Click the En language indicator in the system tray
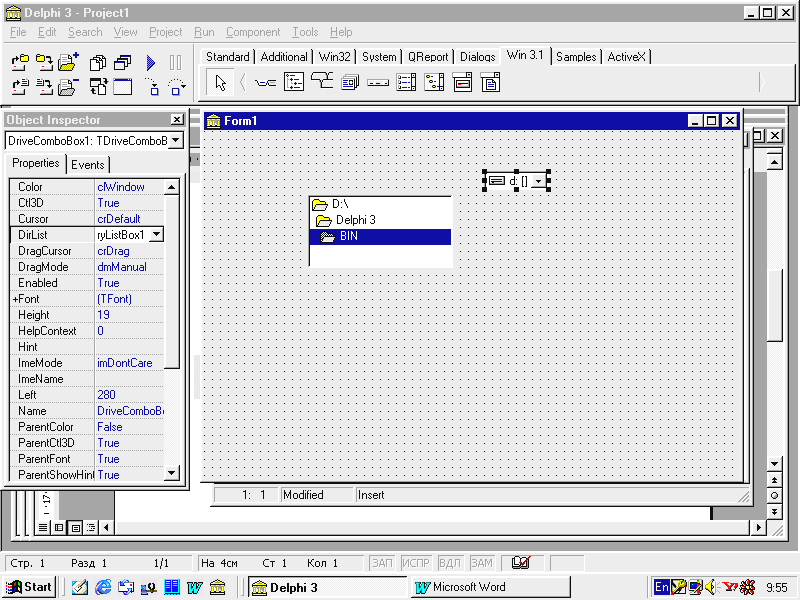Viewport: 800px width, 600px height. coord(662,587)
